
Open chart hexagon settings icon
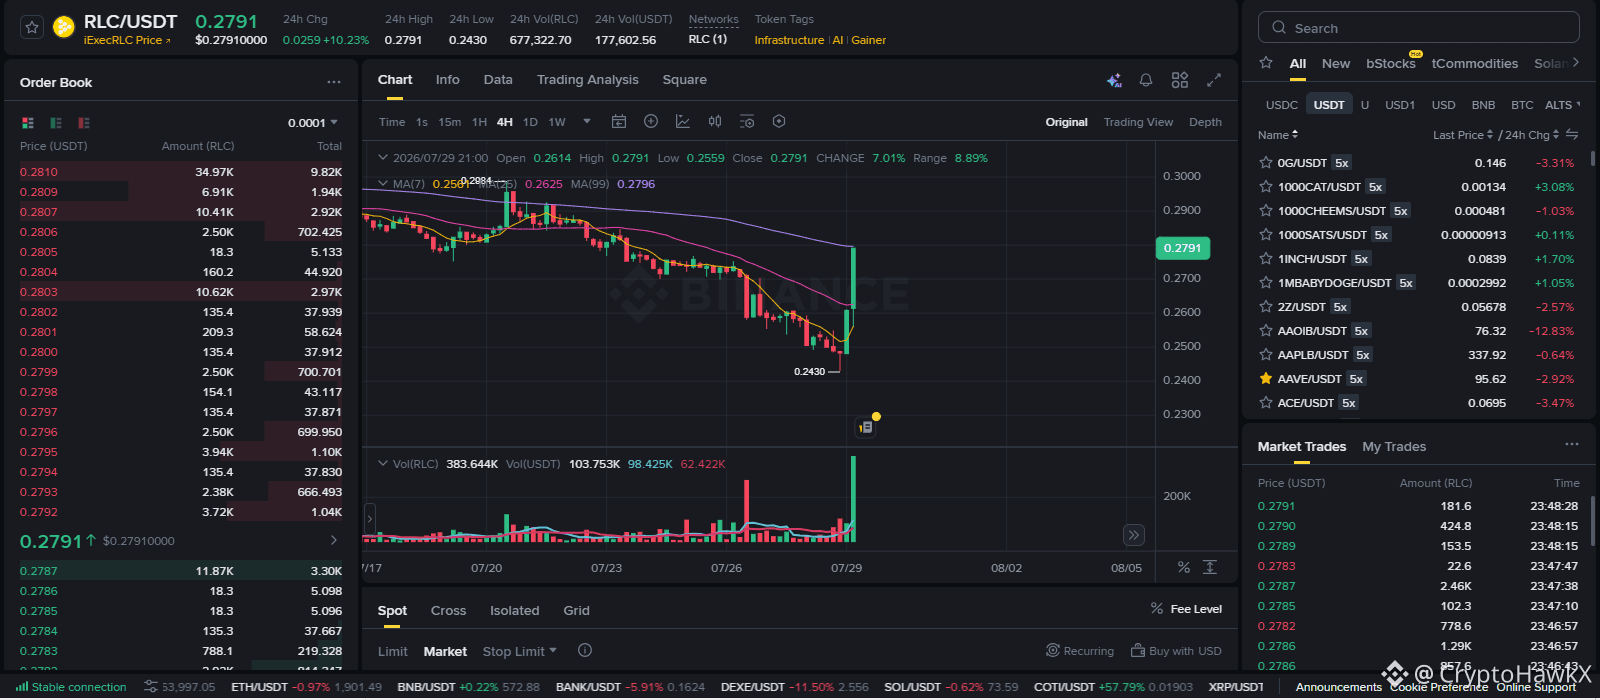tap(779, 121)
